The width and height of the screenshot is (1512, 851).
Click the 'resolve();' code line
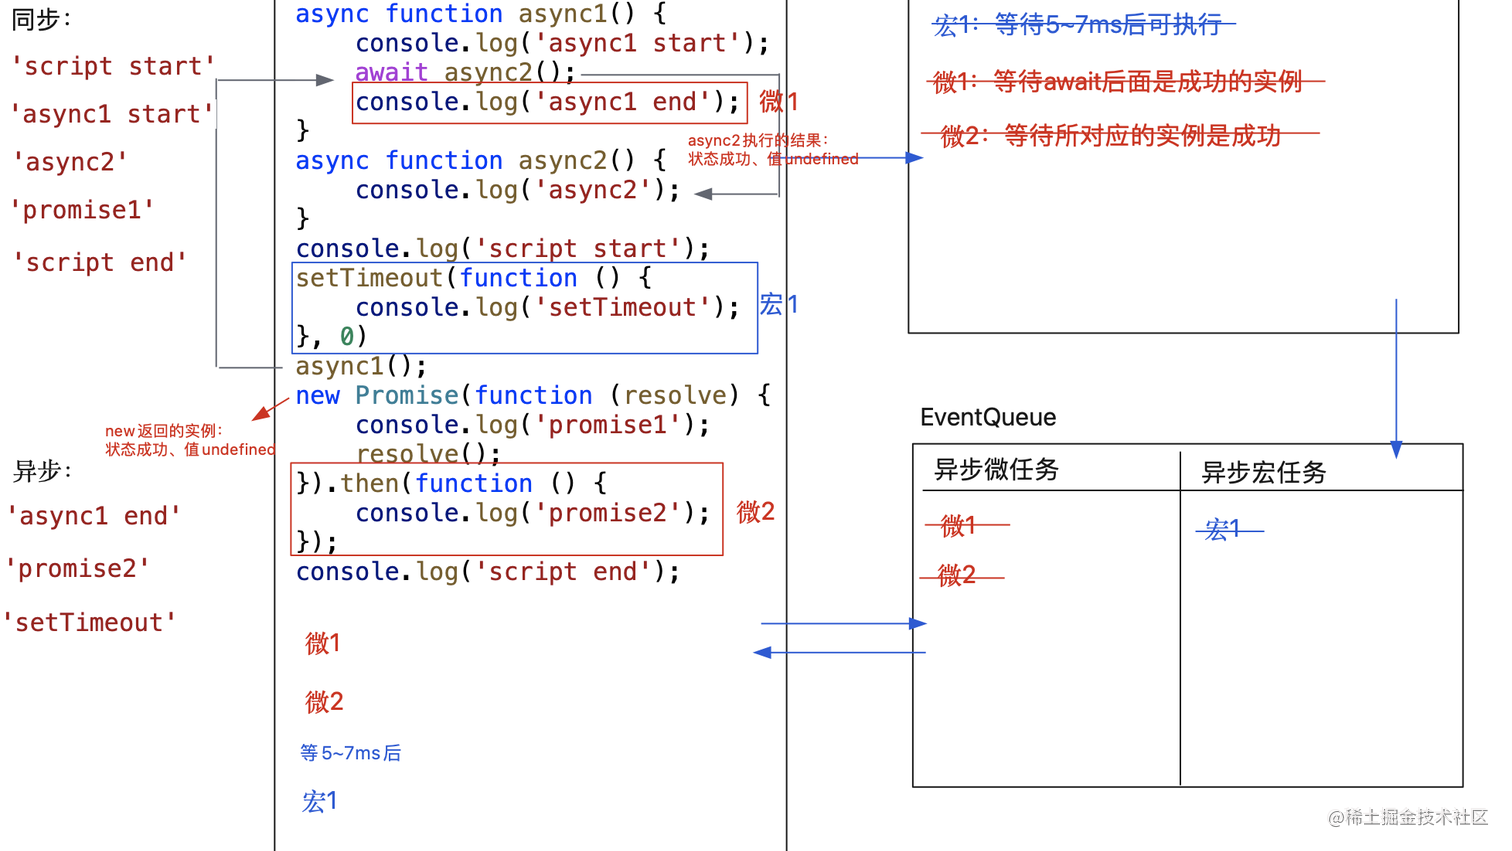coord(428,453)
